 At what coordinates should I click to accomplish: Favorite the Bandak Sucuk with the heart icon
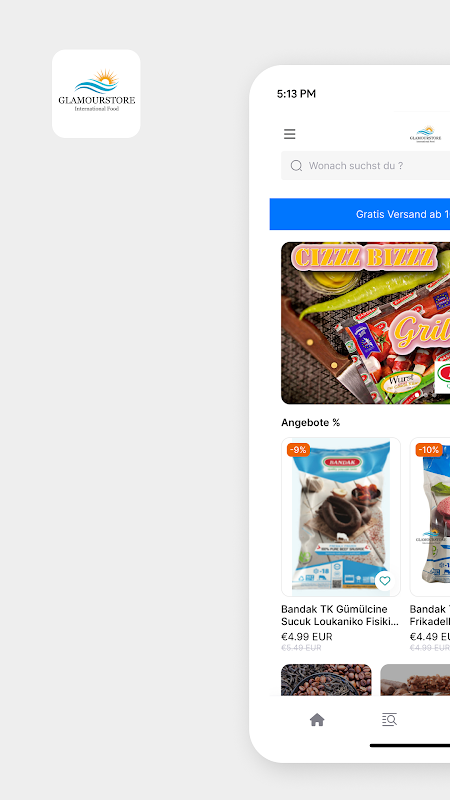[x=385, y=581]
